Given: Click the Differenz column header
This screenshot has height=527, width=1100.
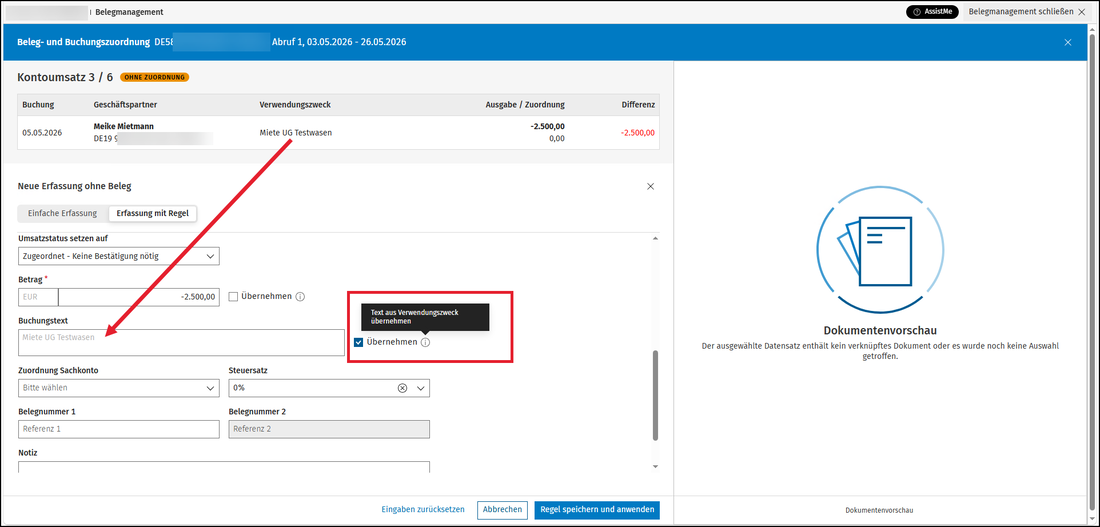Looking at the screenshot, I should (638, 105).
